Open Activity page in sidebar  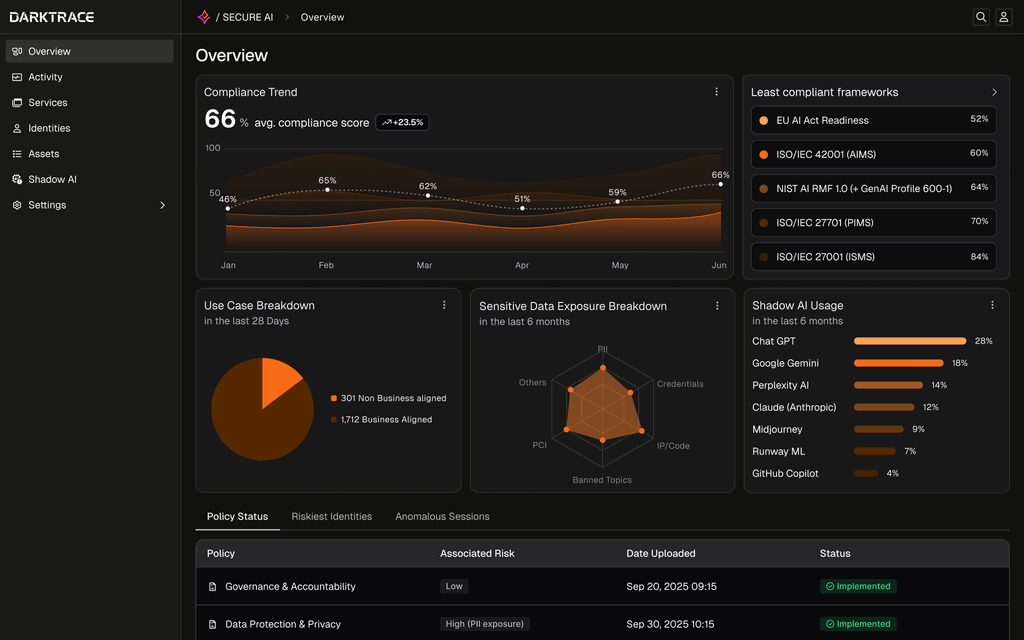[x=89, y=77]
